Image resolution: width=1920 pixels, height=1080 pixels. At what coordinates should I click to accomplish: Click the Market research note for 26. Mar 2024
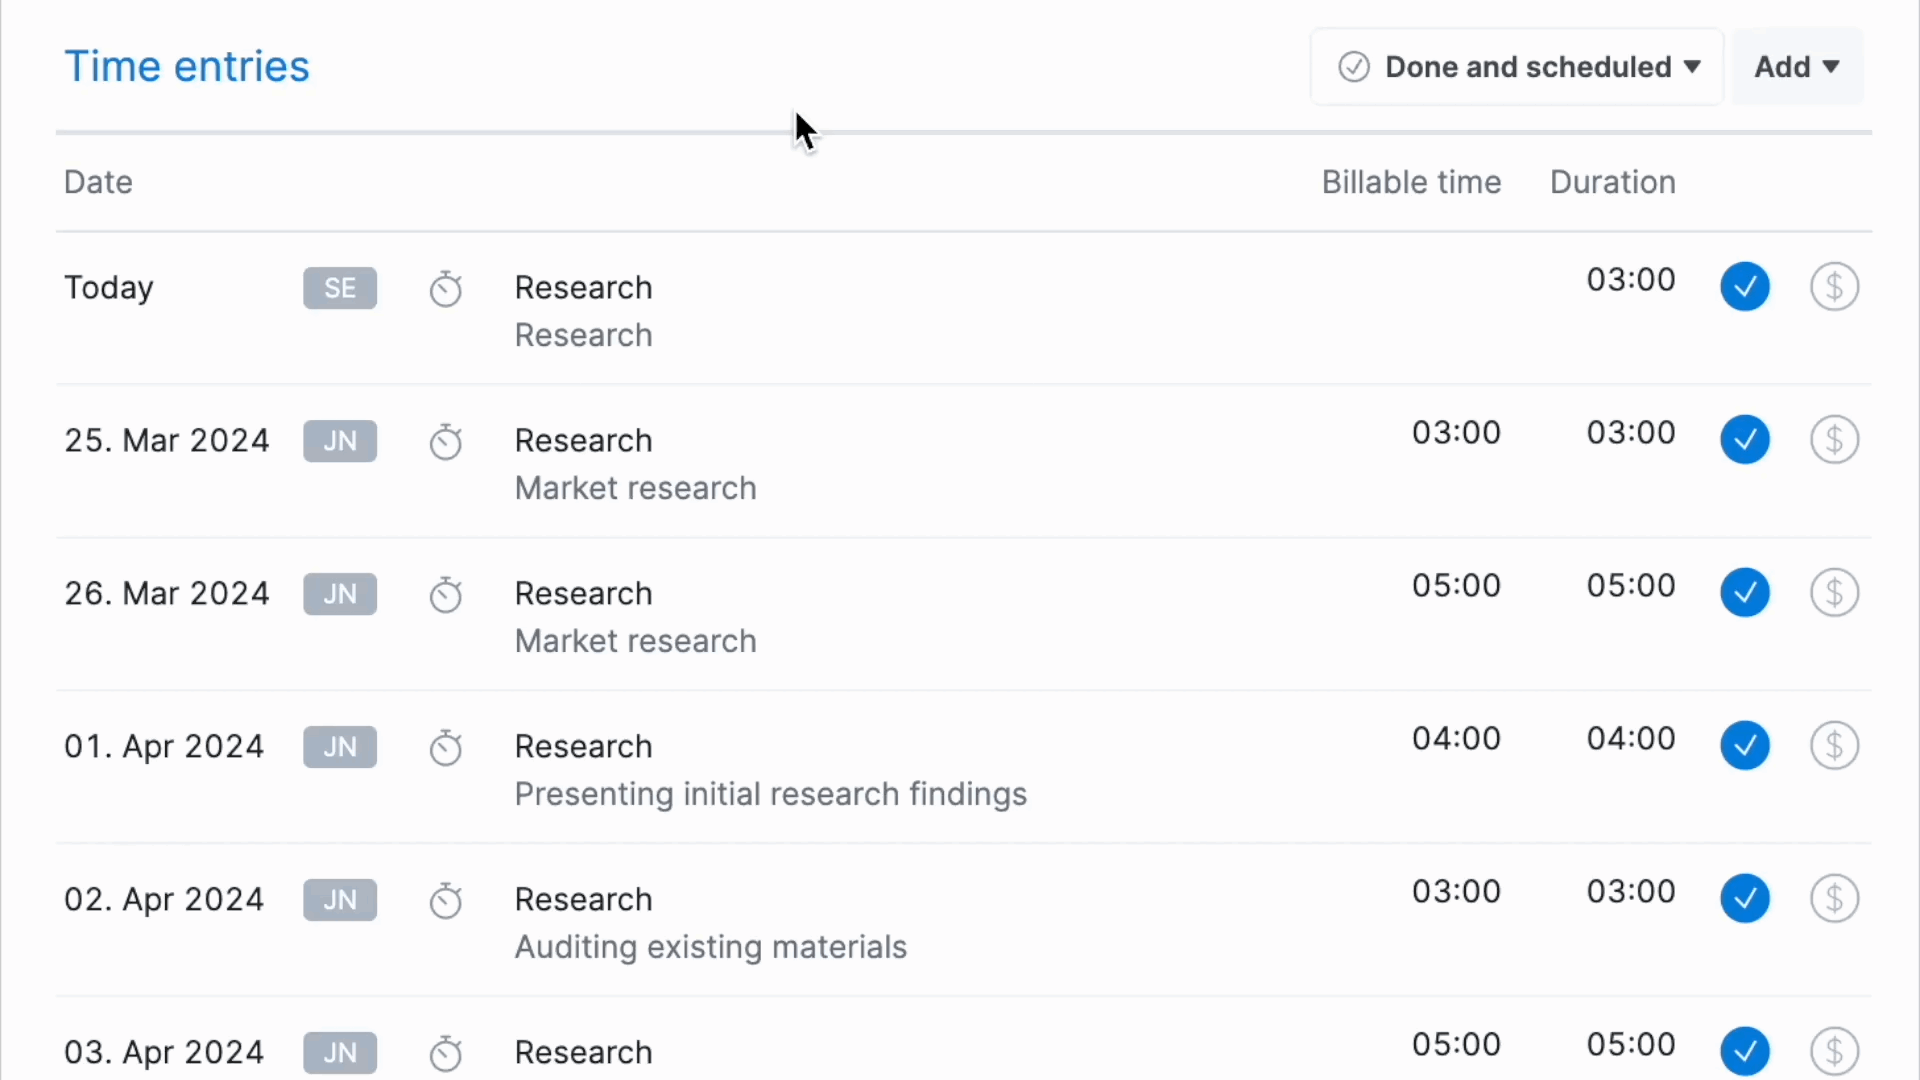point(635,642)
